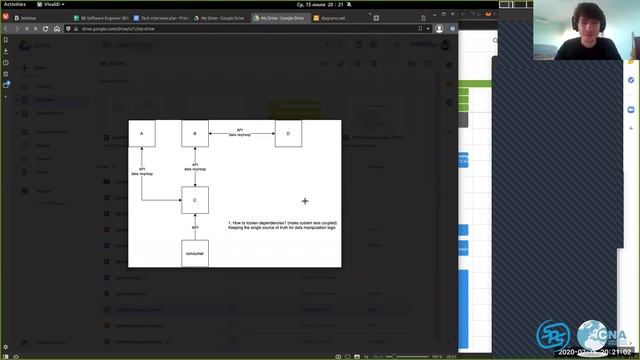This screenshot has width=640, height=360.
Task: Open the browser home page icon
Action: click(x=57, y=29)
